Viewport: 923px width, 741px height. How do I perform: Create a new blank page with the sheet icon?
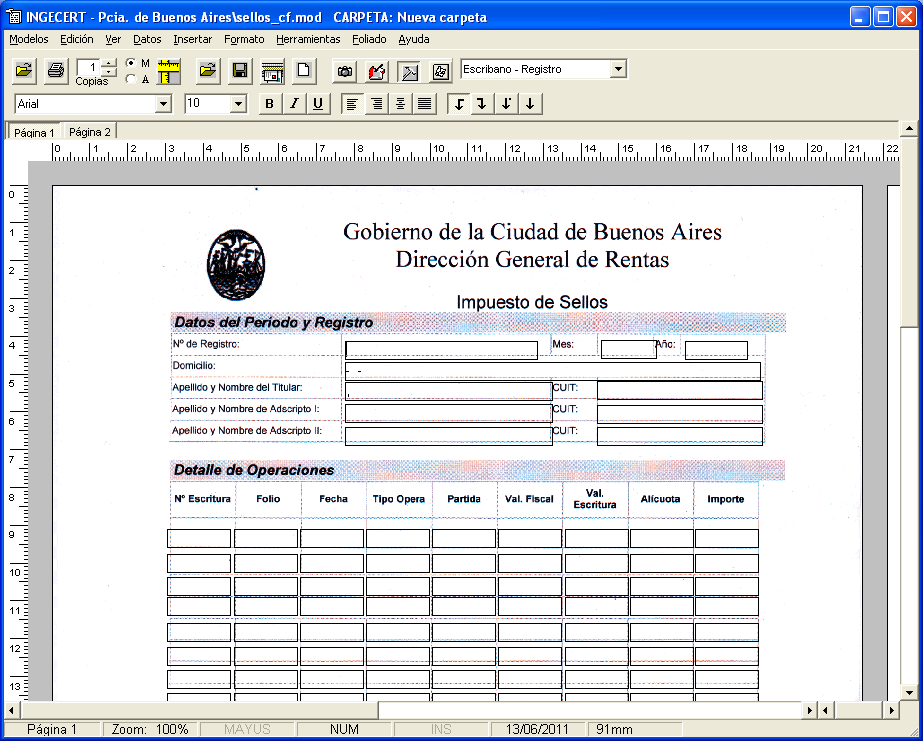[x=304, y=71]
